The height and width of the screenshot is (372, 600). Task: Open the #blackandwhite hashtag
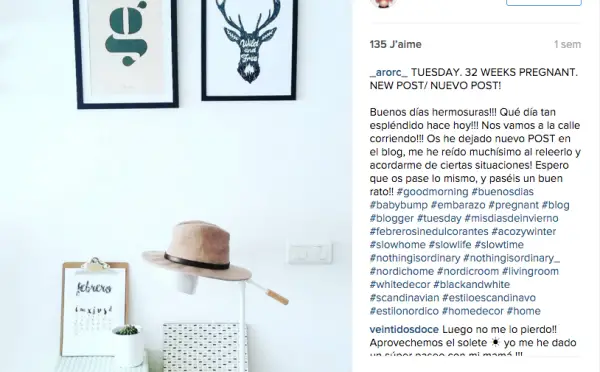tap(471, 285)
